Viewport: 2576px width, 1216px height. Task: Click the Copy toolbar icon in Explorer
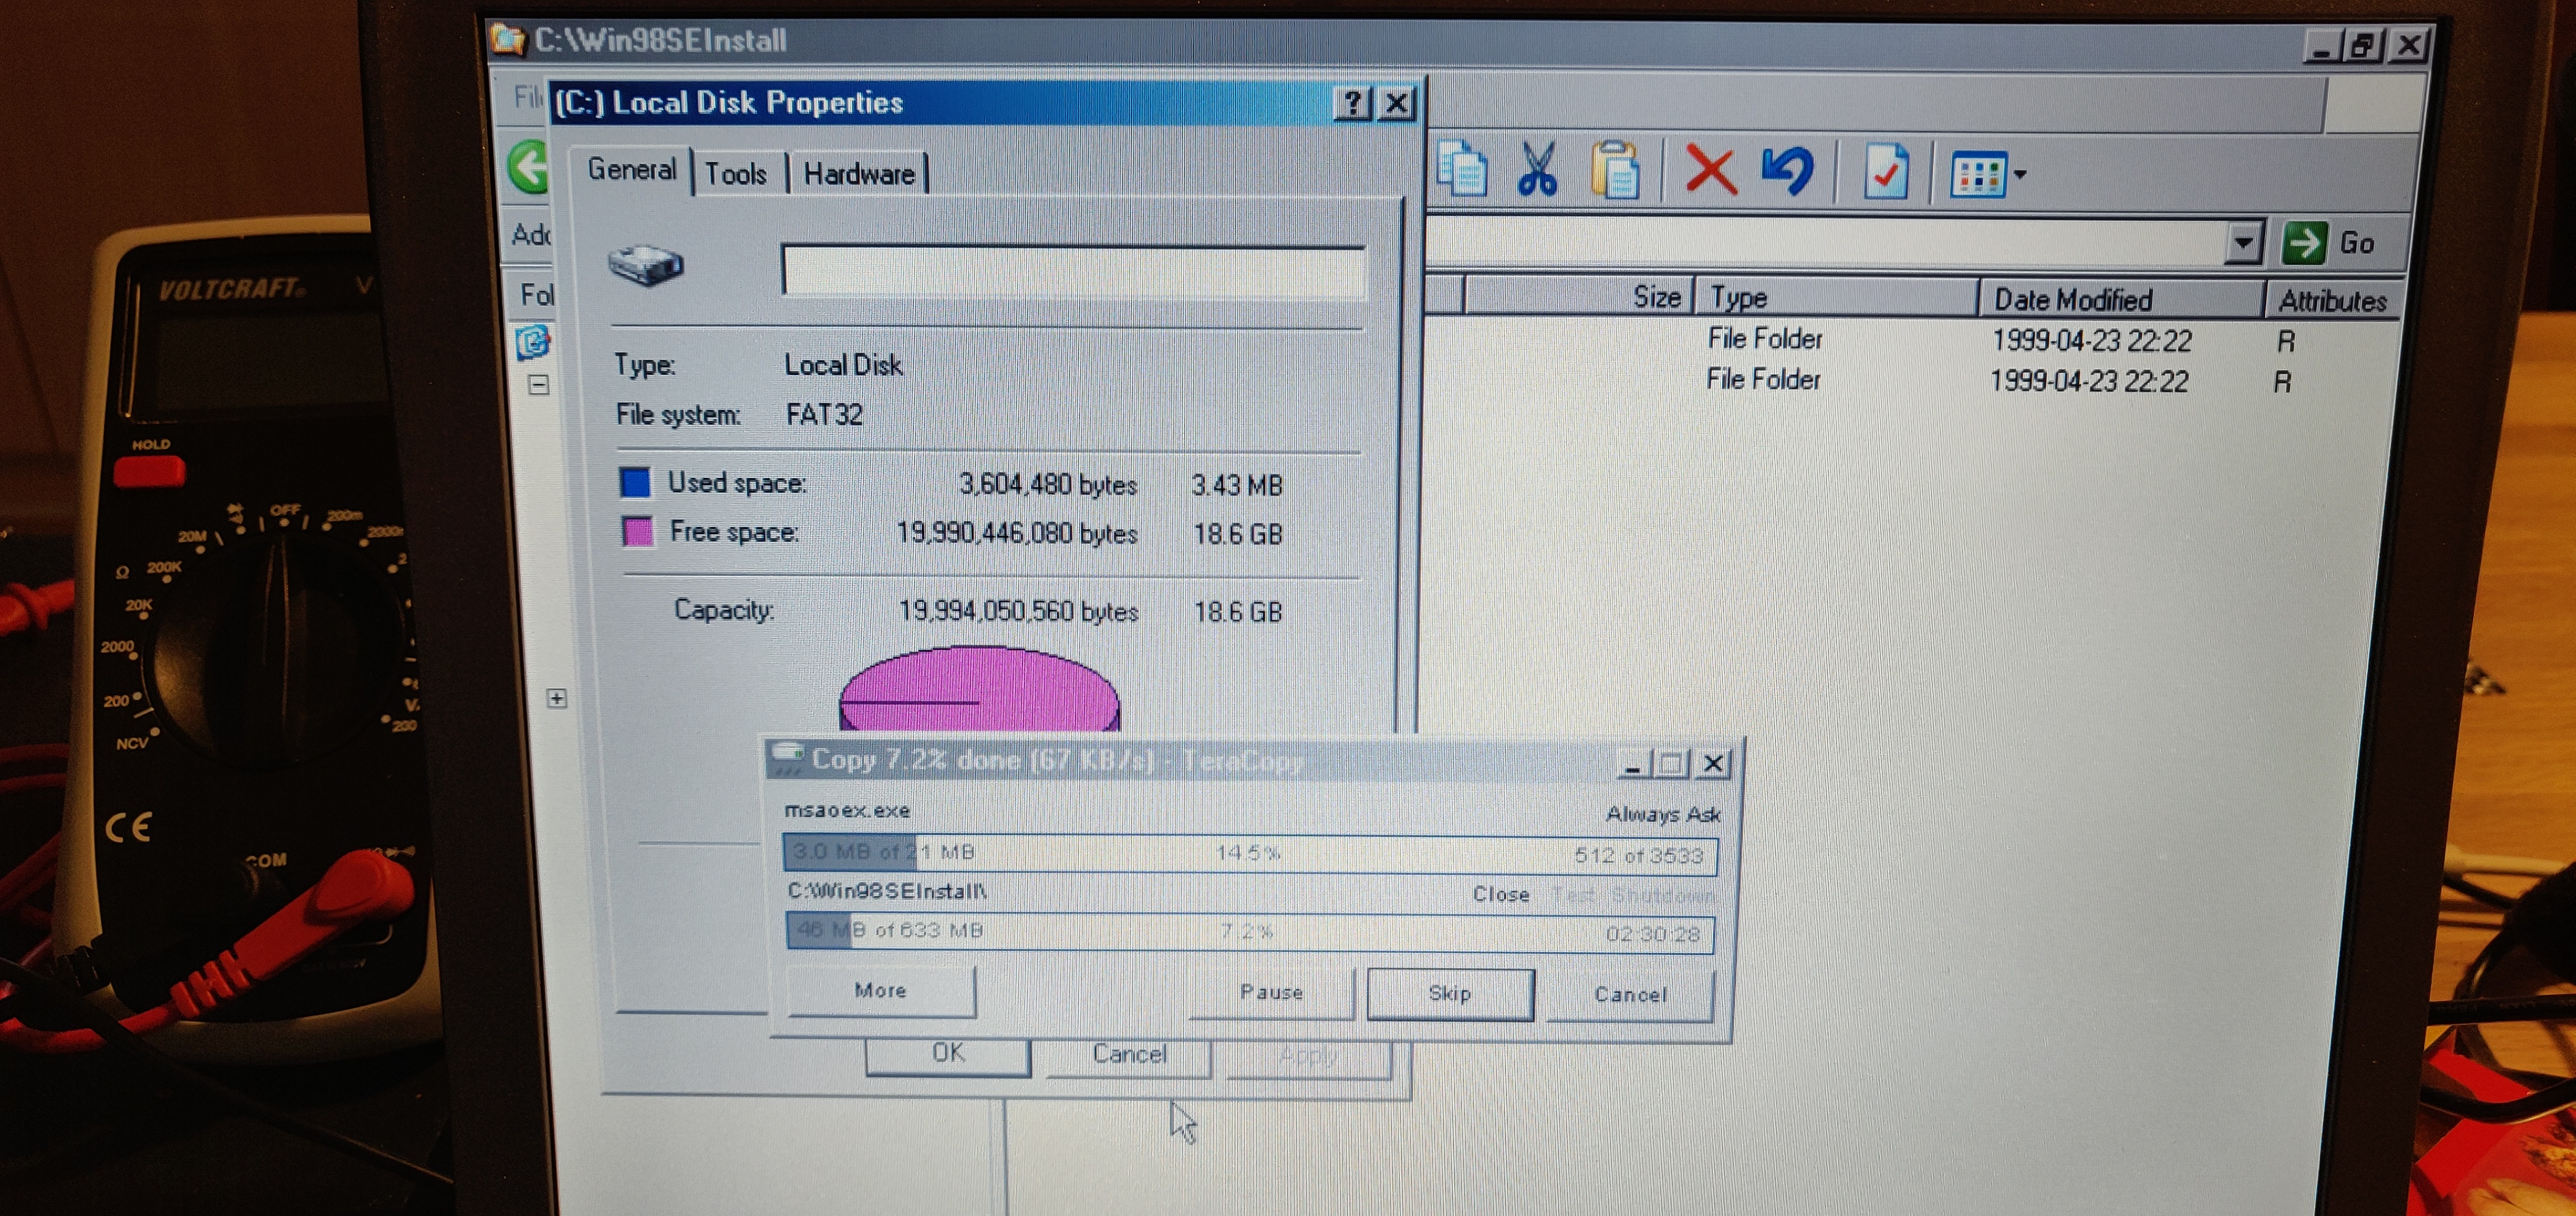(1461, 170)
